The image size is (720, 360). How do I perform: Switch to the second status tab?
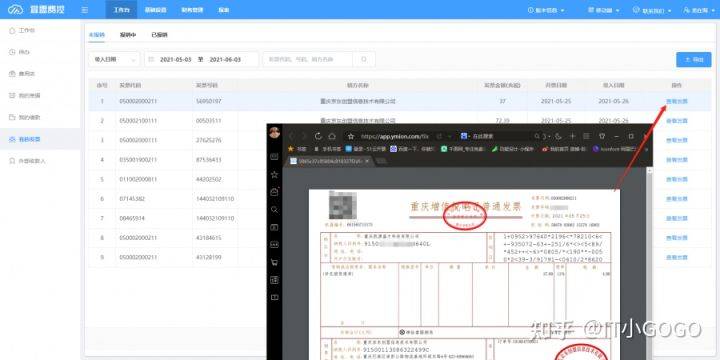click(x=128, y=35)
